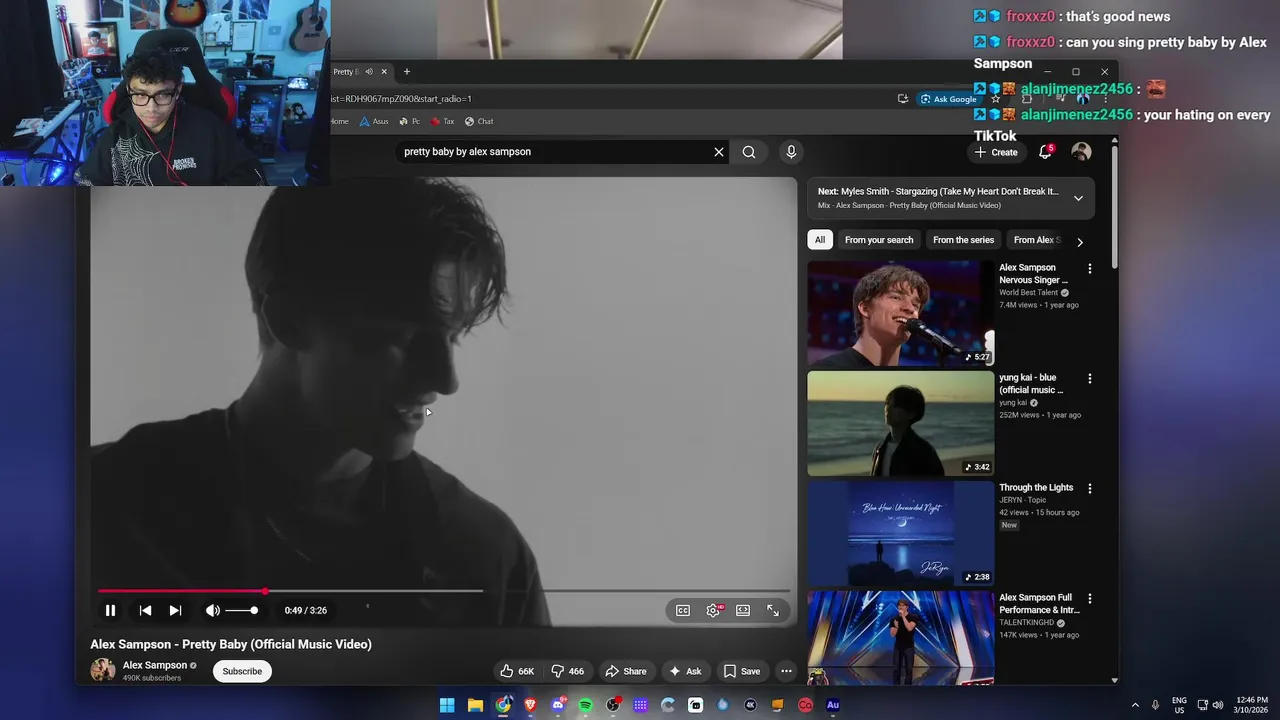Screen dimensions: 1280x720
Task: Open Discord from the taskbar
Action: pyautogui.click(x=558, y=705)
